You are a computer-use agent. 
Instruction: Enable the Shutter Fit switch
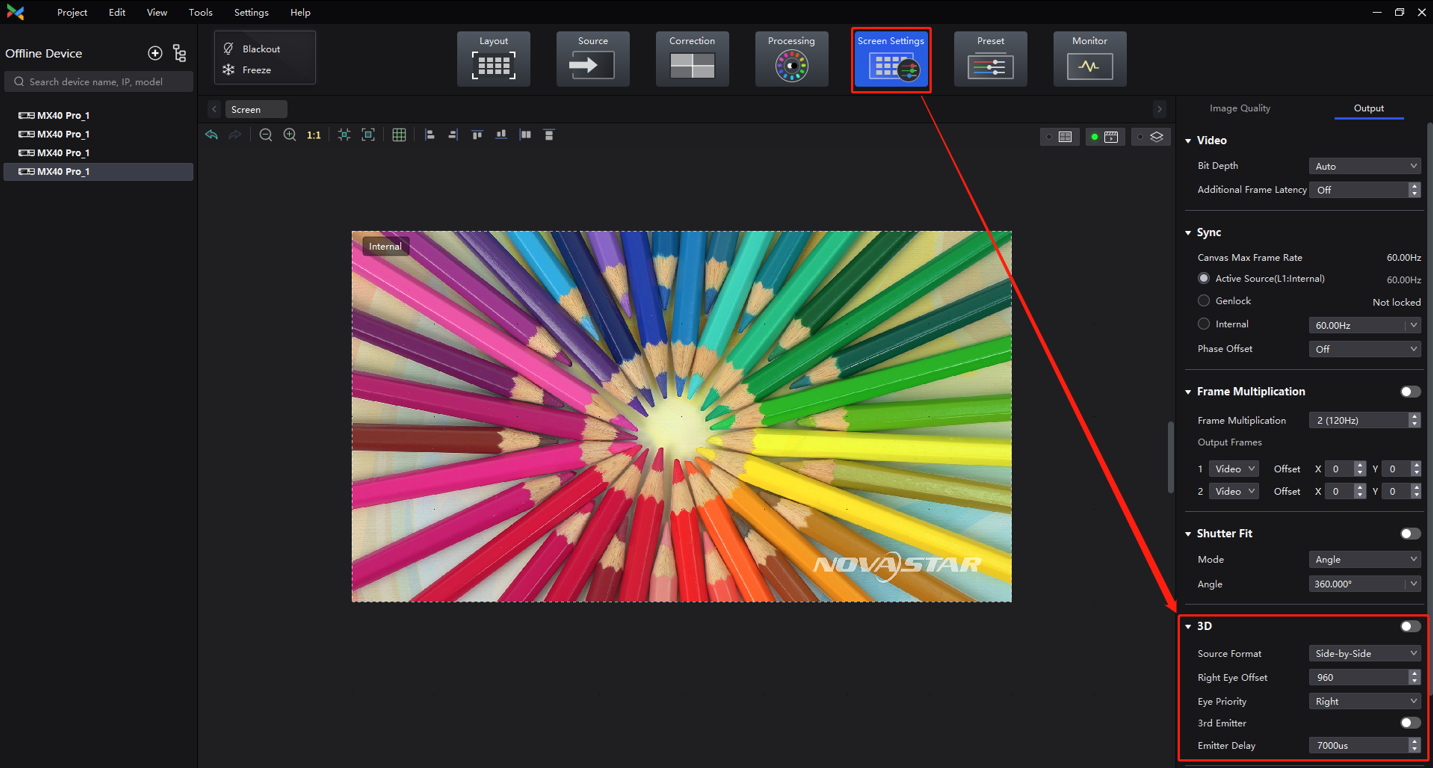click(1410, 534)
